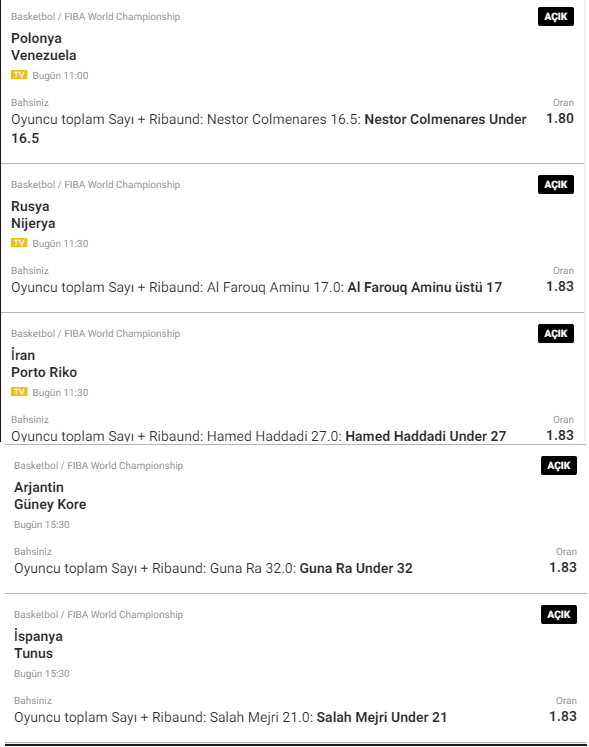Click AÇIK badge on Arjantin Güney Kore bet
Viewport: 589px width, 747px height.
(559, 466)
